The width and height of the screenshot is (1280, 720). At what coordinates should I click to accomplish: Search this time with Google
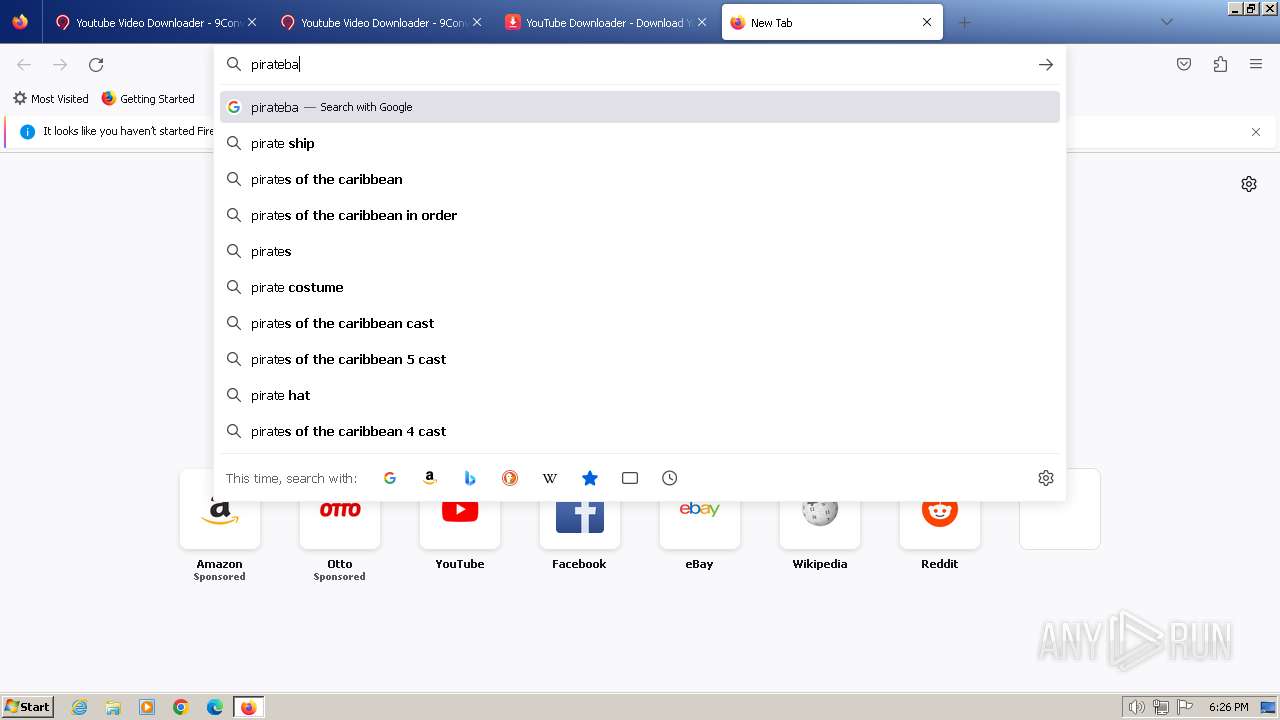[390, 478]
